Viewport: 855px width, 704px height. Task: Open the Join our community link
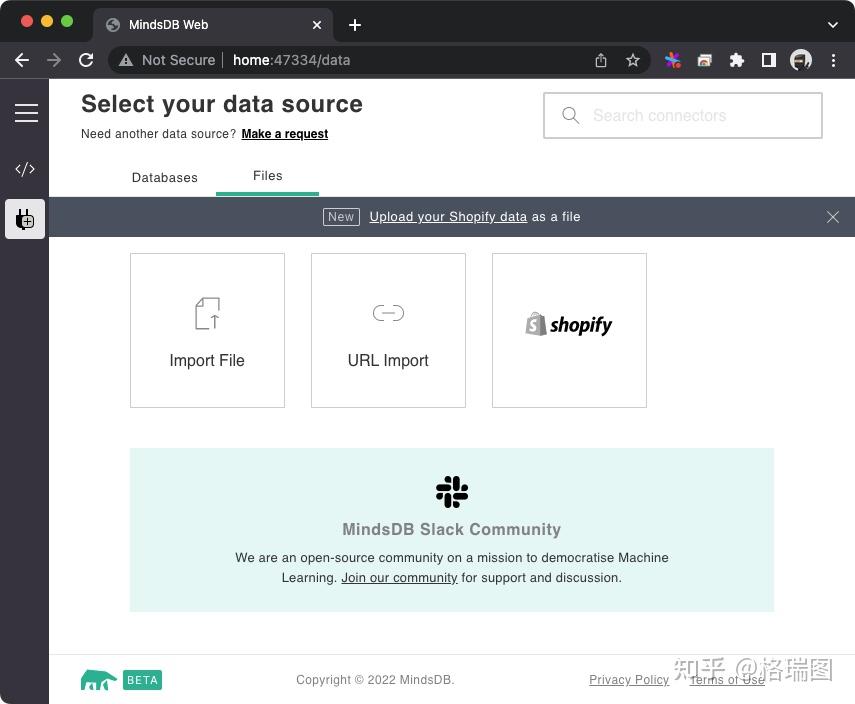pos(399,578)
